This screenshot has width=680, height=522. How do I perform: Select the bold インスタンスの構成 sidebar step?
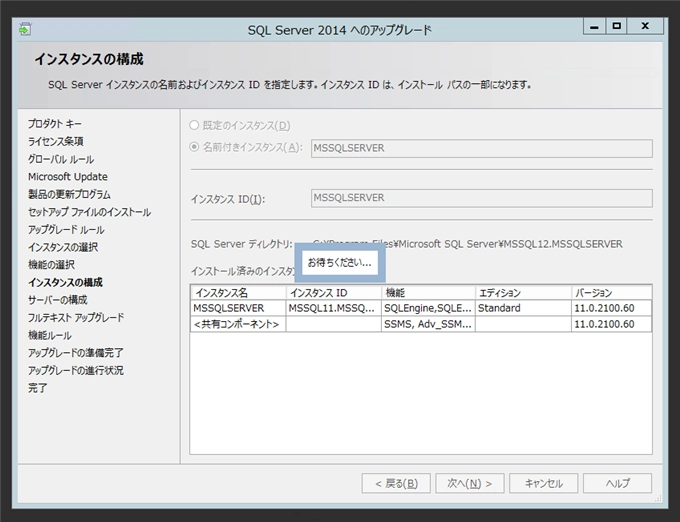(x=65, y=282)
